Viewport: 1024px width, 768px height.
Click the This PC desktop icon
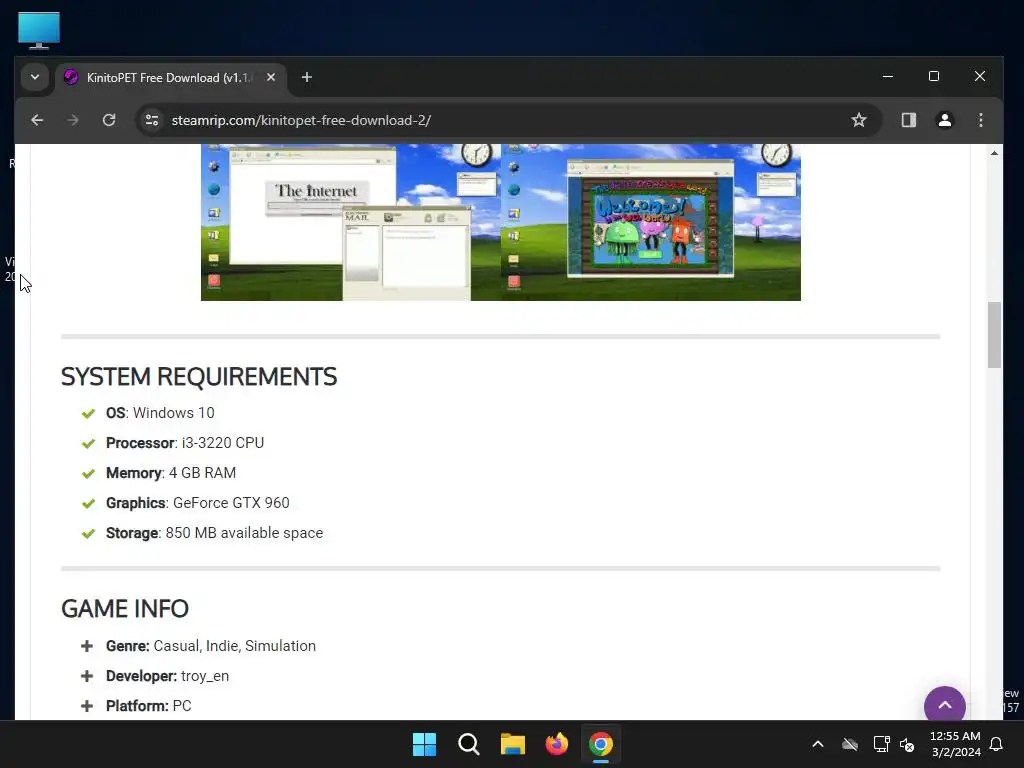(39, 30)
